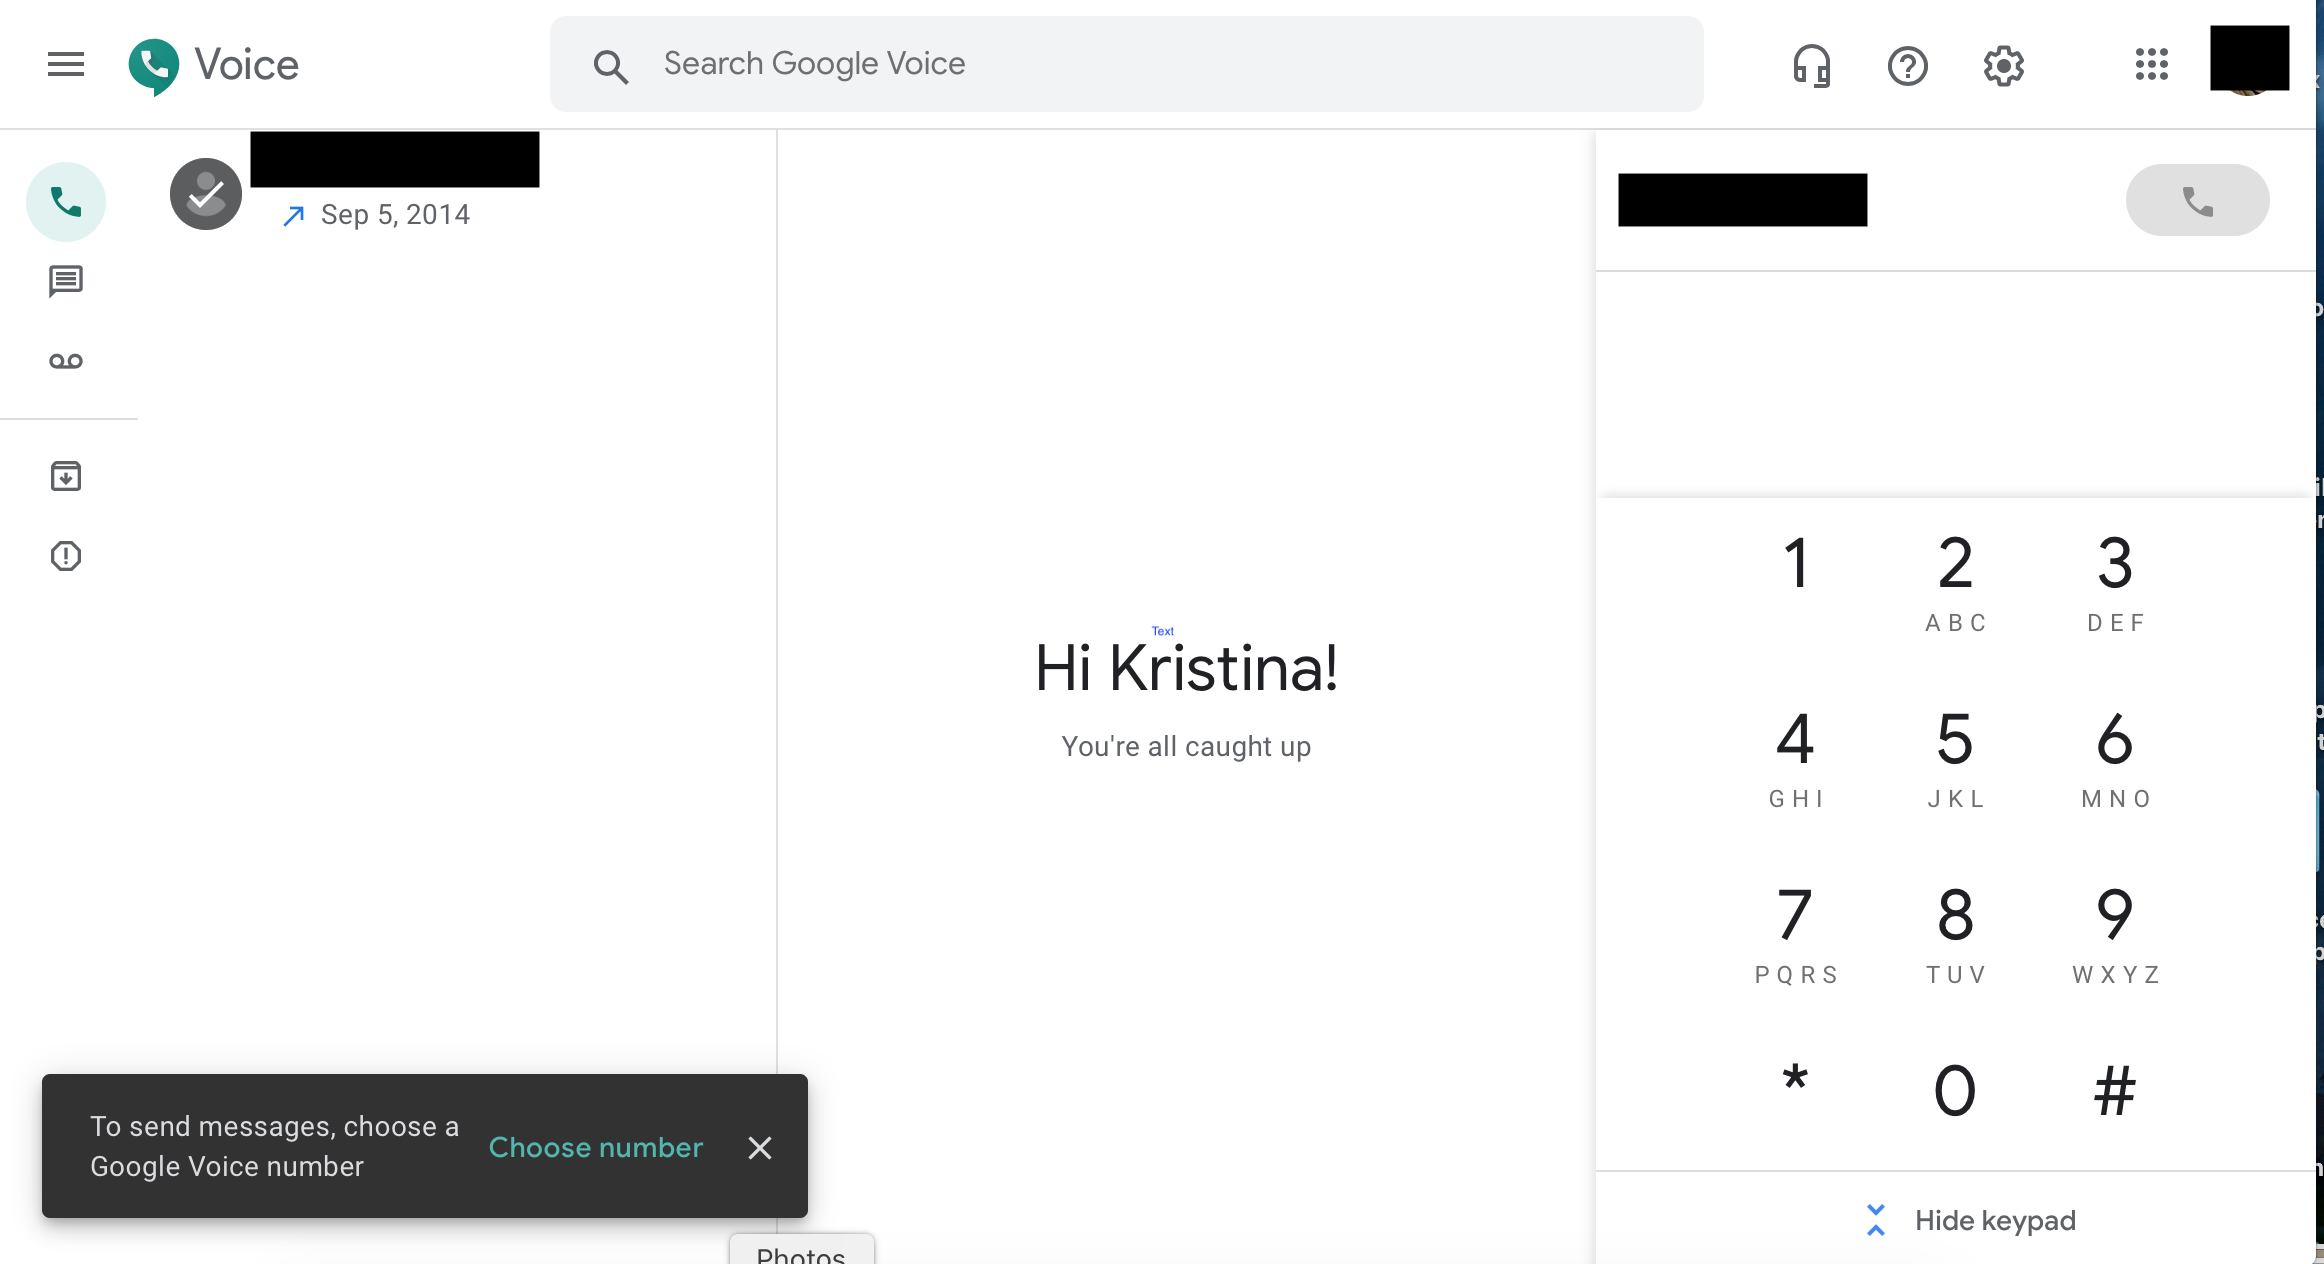The height and width of the screenshot is (1264, 2324).
Task: Open the Voicemail section
Action: click(65, 360)
